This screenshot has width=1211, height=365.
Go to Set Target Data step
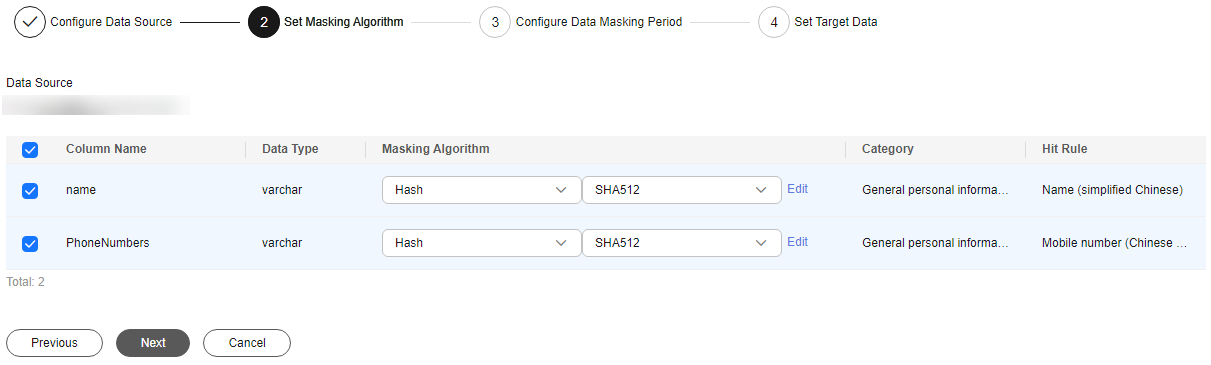point(836,22)
